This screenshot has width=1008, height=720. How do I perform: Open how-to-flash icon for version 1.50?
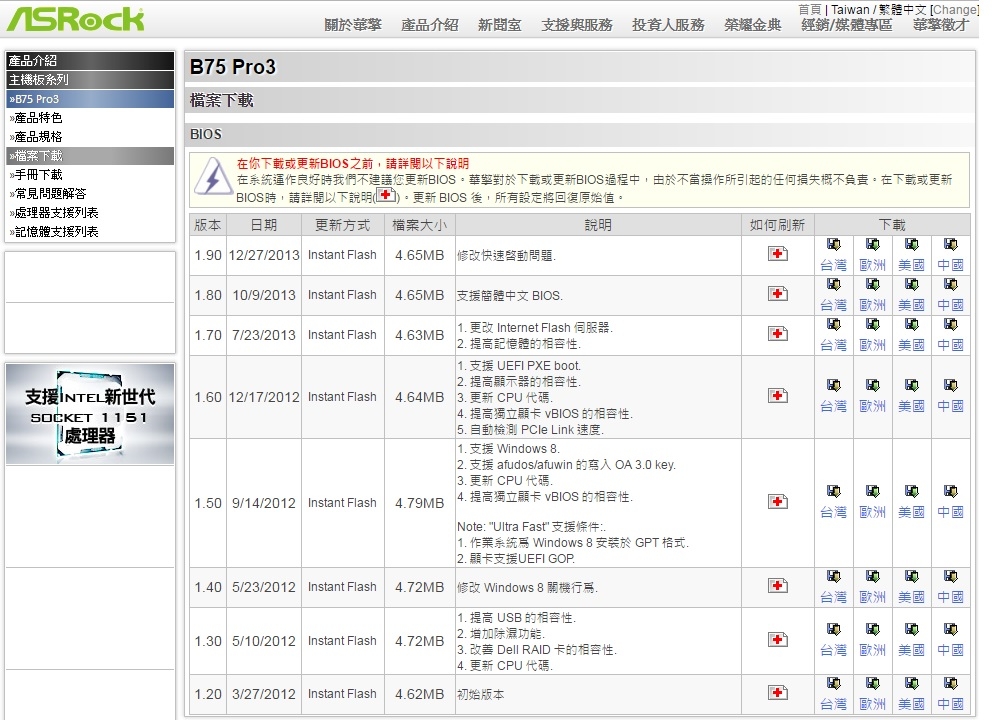click(x=778, y=501)
